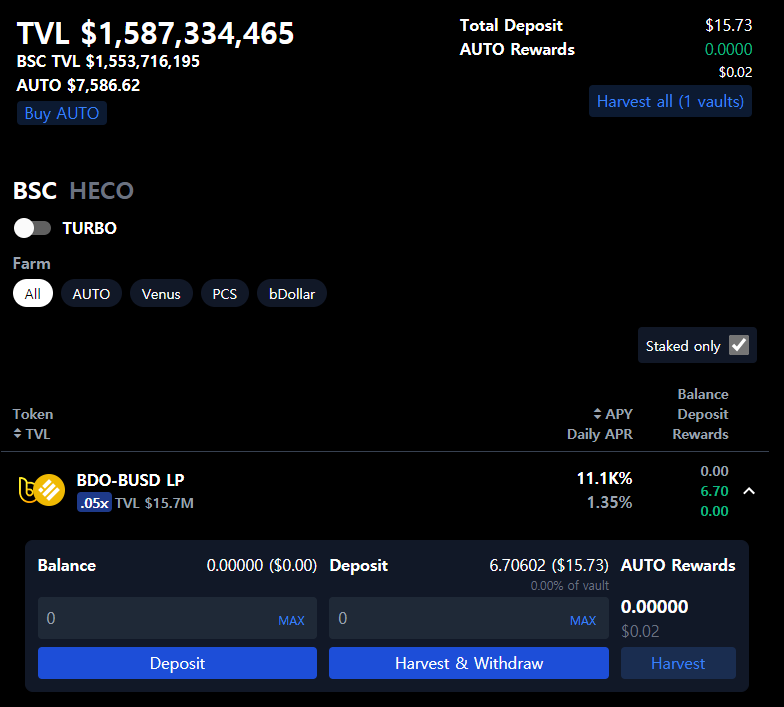Click the 0.00000 ($0.00) balance amount
This screenshot has height=707, width=784.
pos(262,565)
